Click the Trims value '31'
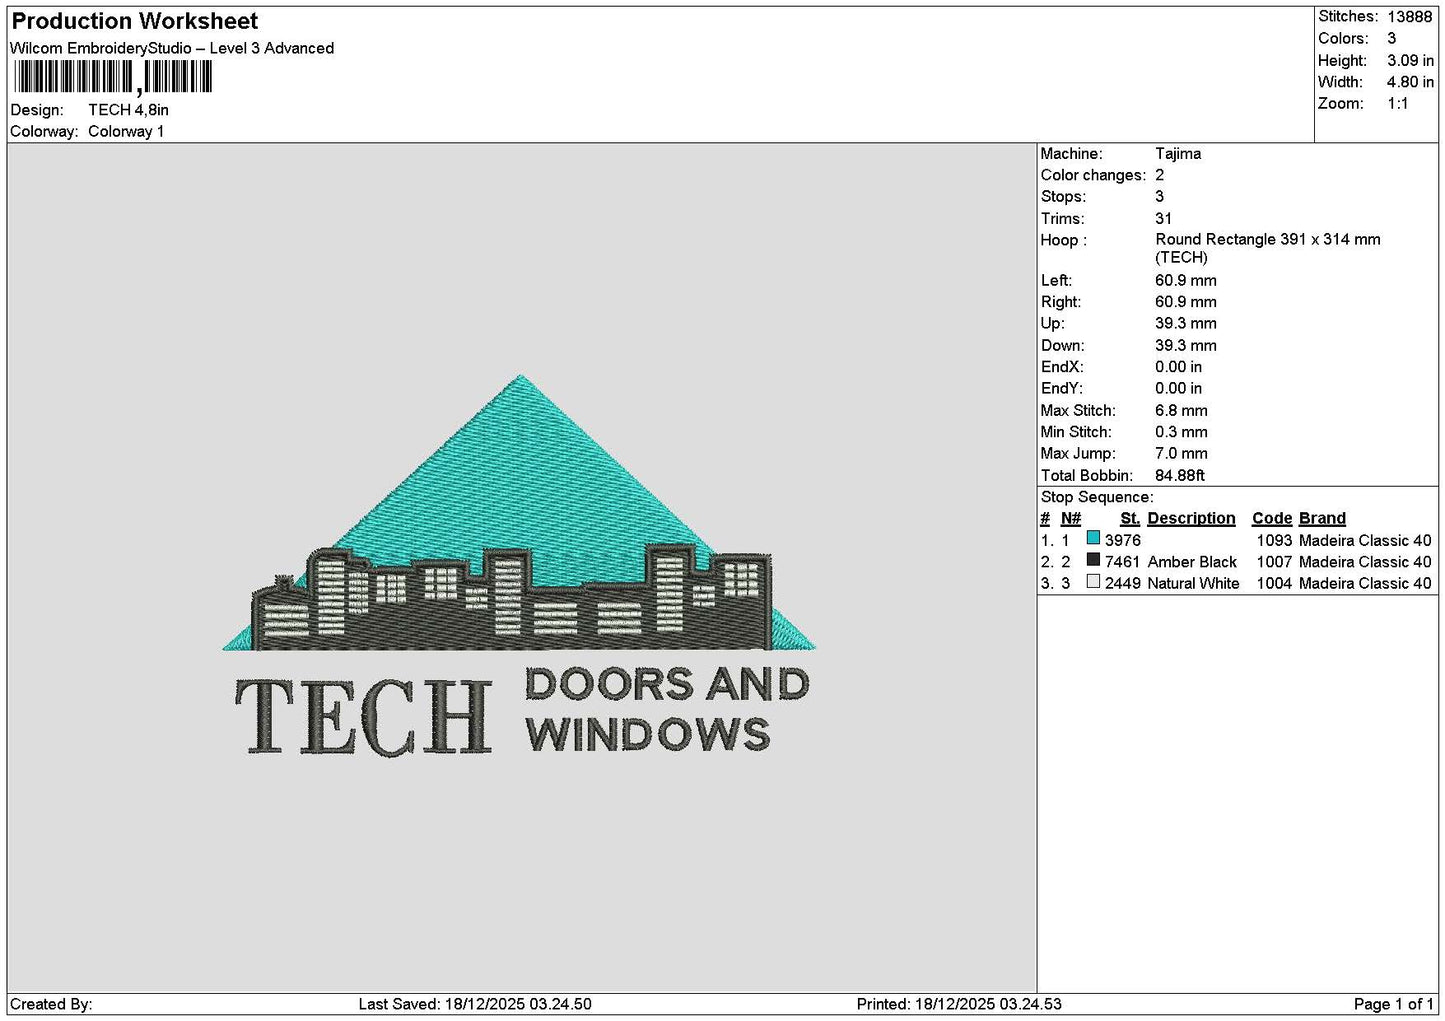 [x=1163, y=218]
